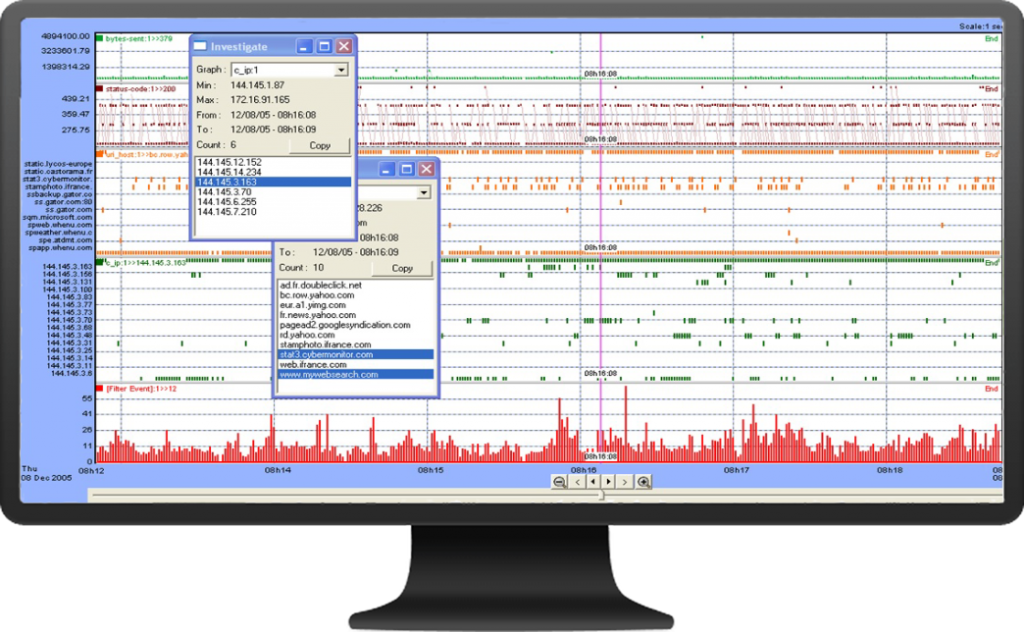The width and height of the screenshot is (1024, 632).
Task: Click the status-code:1>>200 graph label
Action: point(141,89)
